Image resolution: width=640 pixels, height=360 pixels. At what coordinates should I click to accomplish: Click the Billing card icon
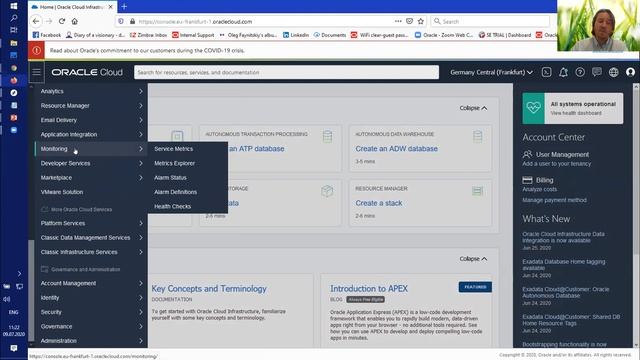pyautogui.click(x=527, y=180)
